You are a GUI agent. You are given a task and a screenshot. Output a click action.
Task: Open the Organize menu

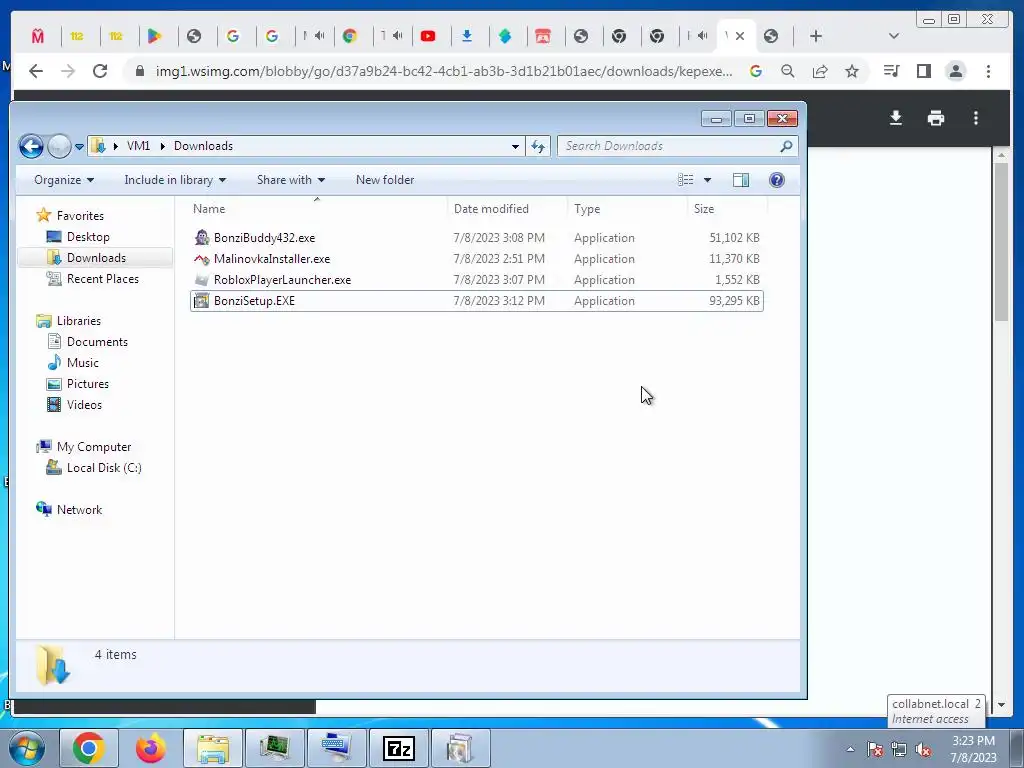click(x=64, y=180)
